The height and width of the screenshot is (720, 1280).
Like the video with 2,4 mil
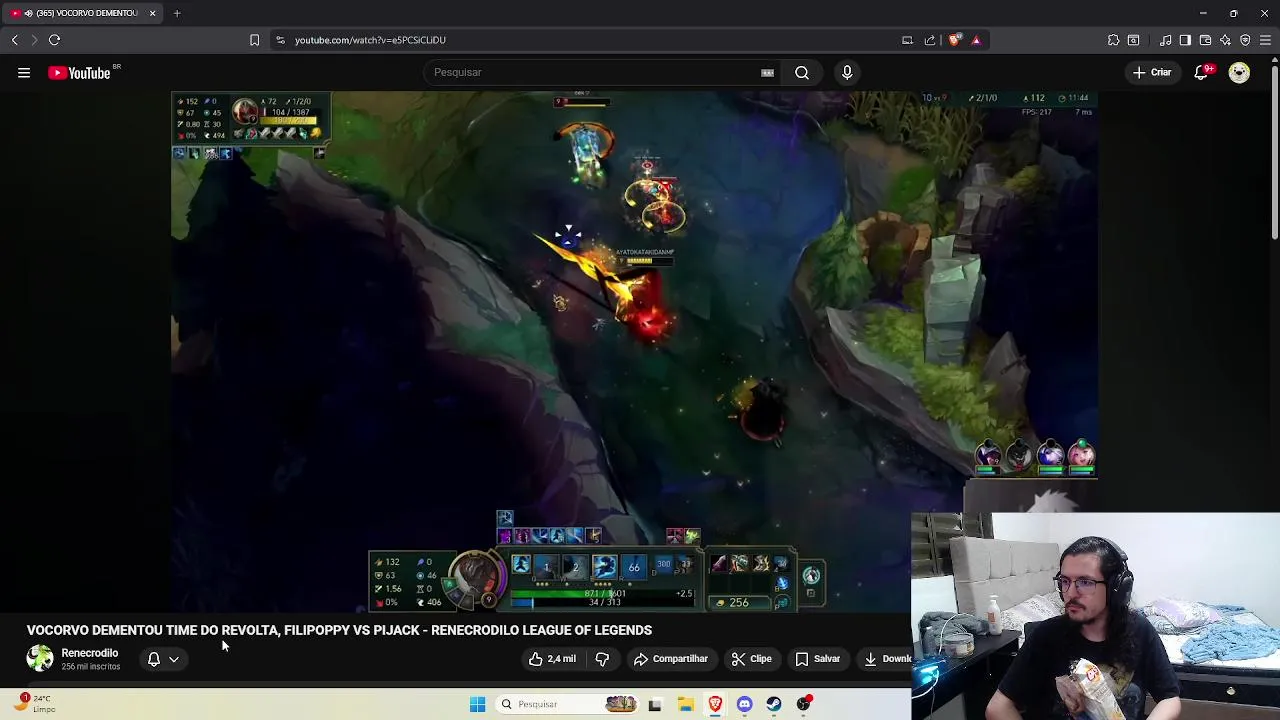click(552, 659)
